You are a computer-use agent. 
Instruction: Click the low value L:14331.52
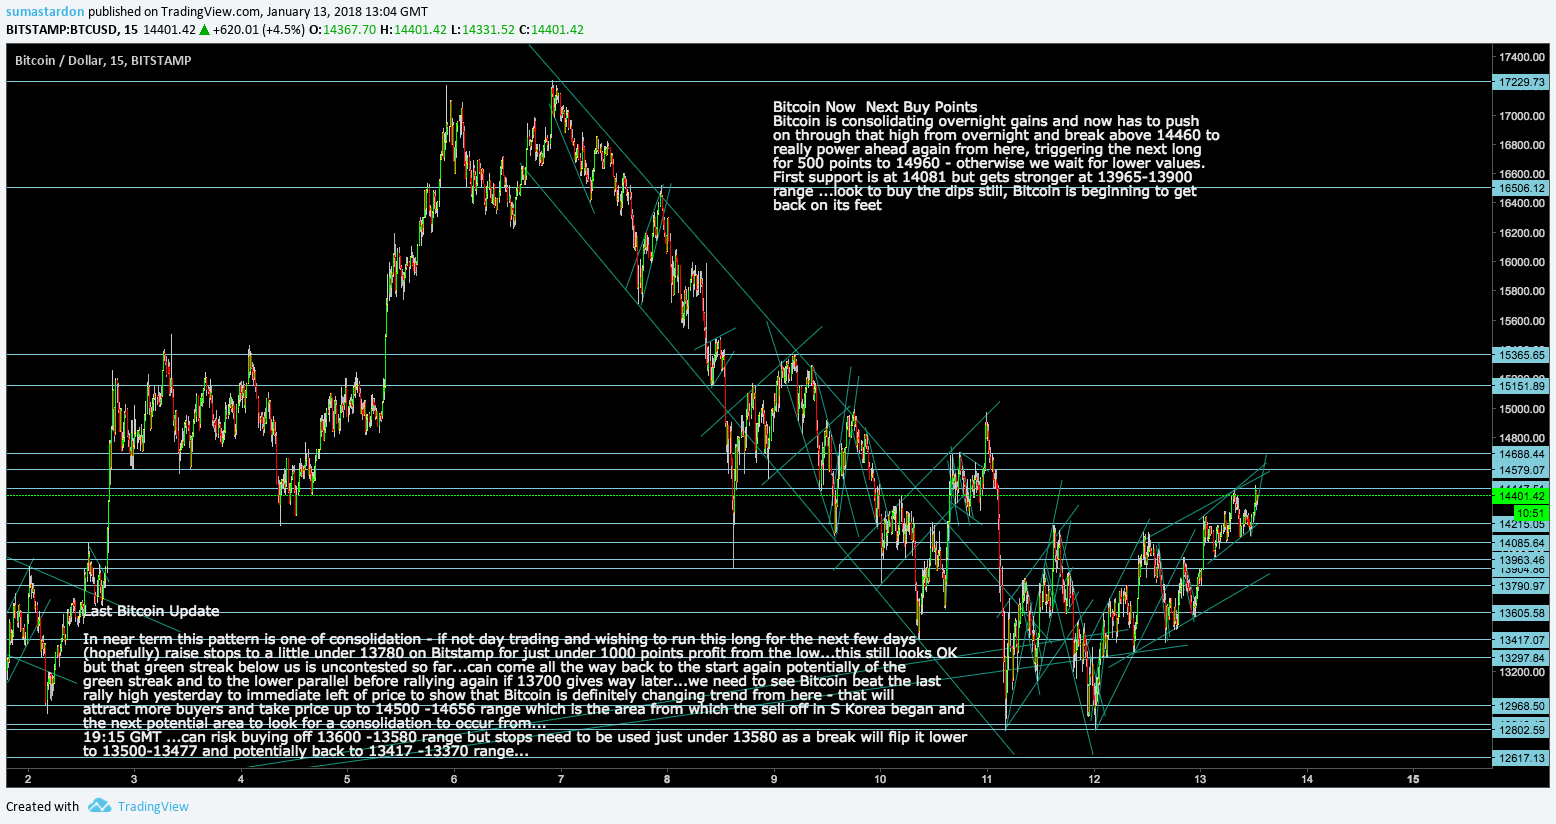coord(482,30)
